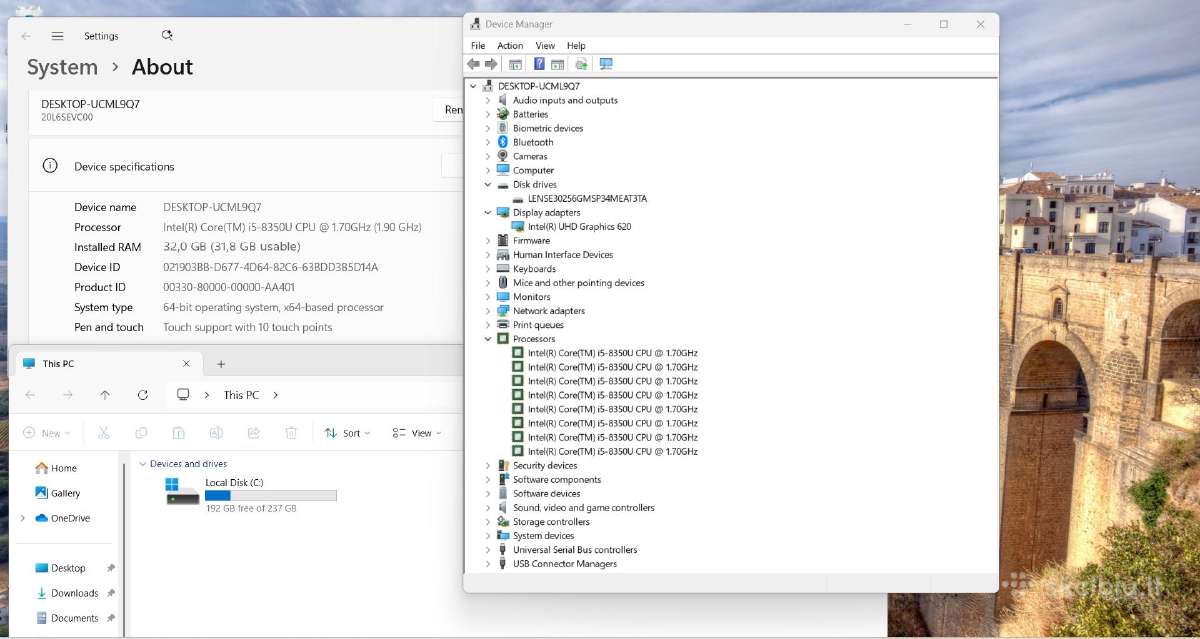Screen dimensions: 1200x639
Task: Expand the Bluetooth category
Action: point(488,142)
